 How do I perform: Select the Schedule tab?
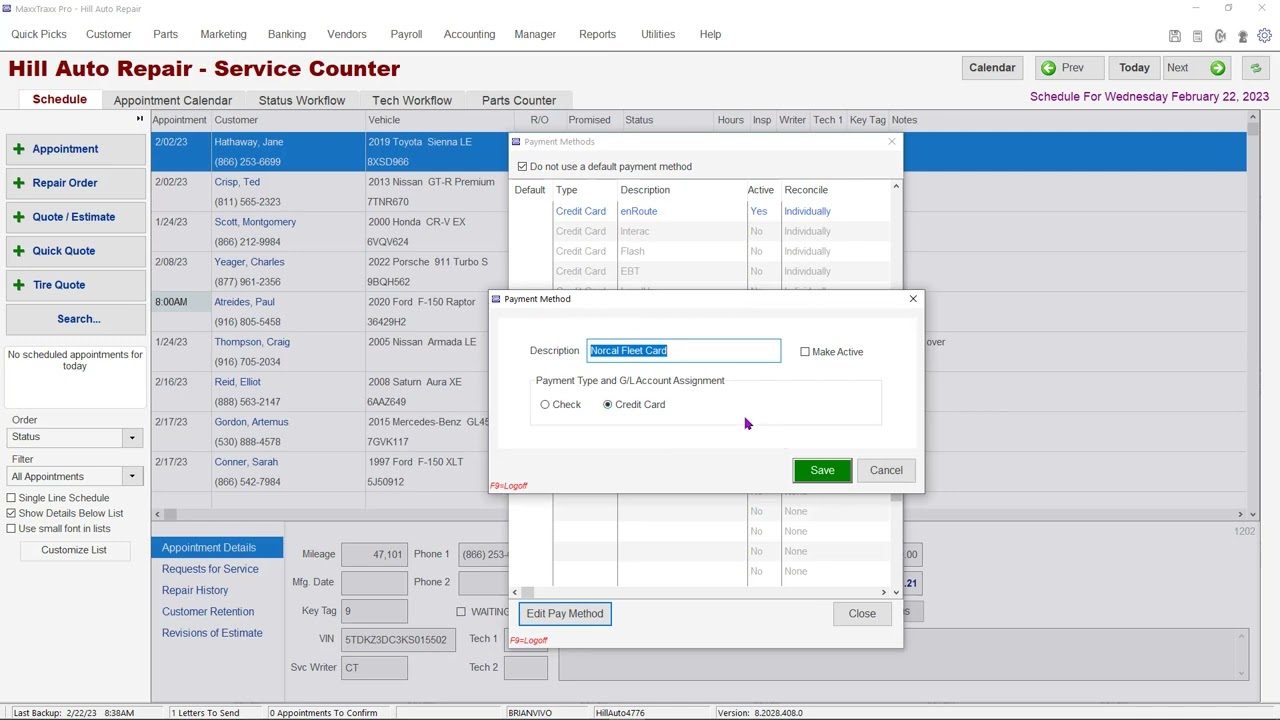[x=60, y=99]
